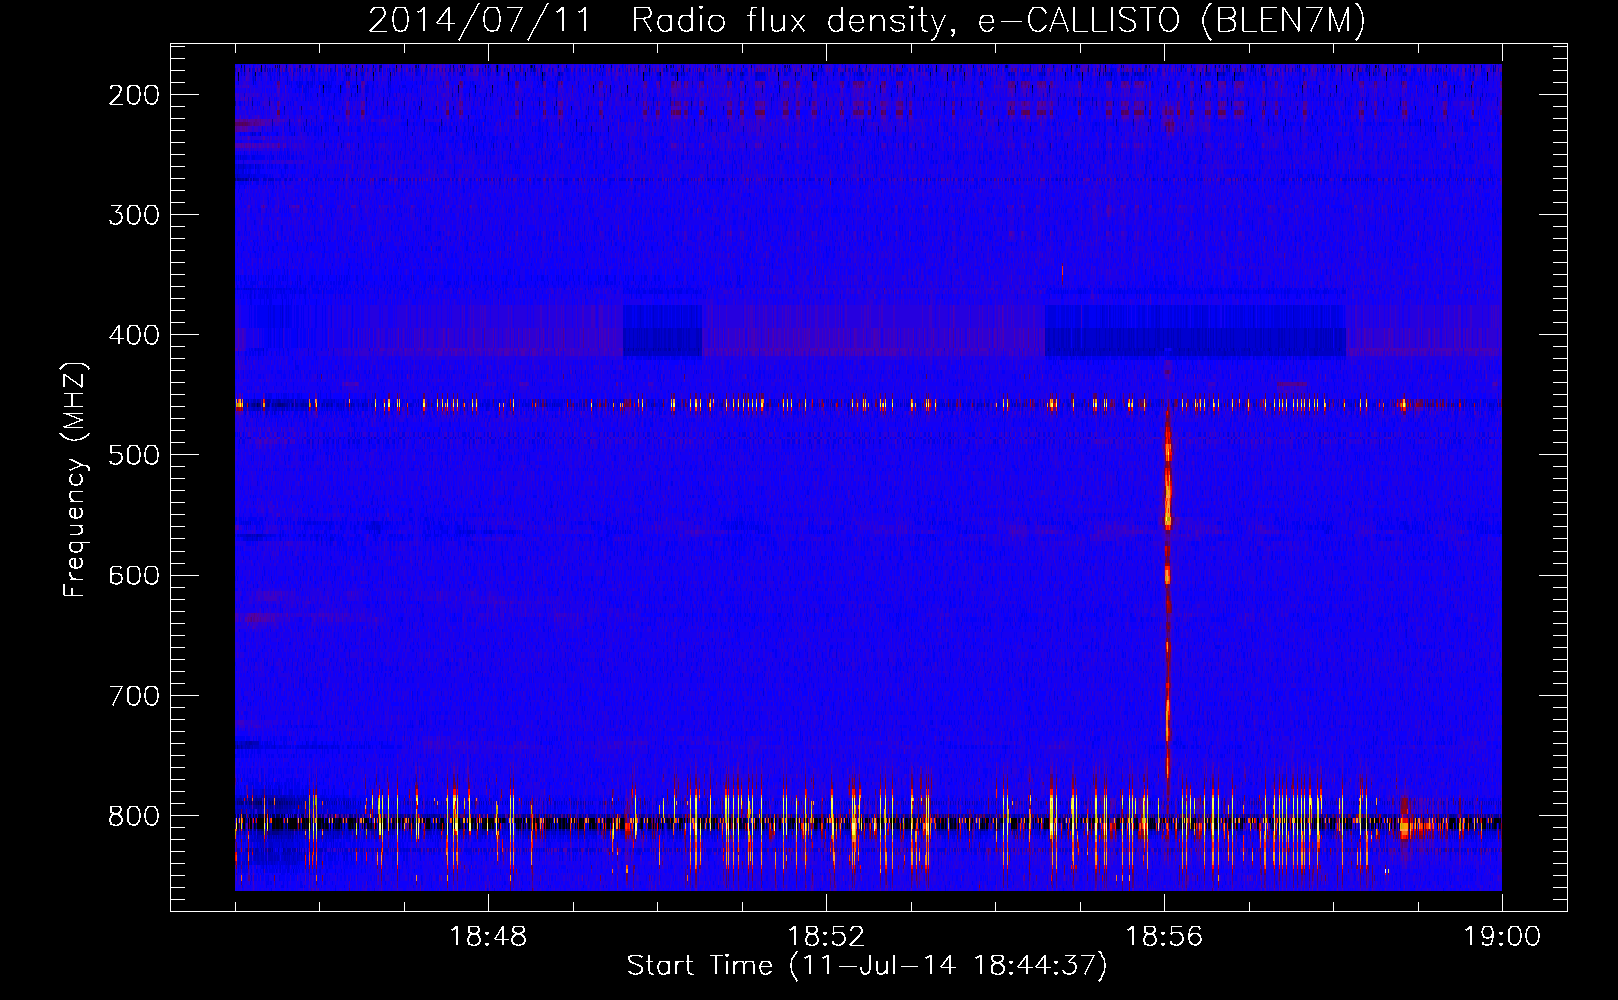Click the 'Start Time (11-Jul-14 18:44:37)' label
Screen dimensions: 1618x1000
tap(867, 966)
